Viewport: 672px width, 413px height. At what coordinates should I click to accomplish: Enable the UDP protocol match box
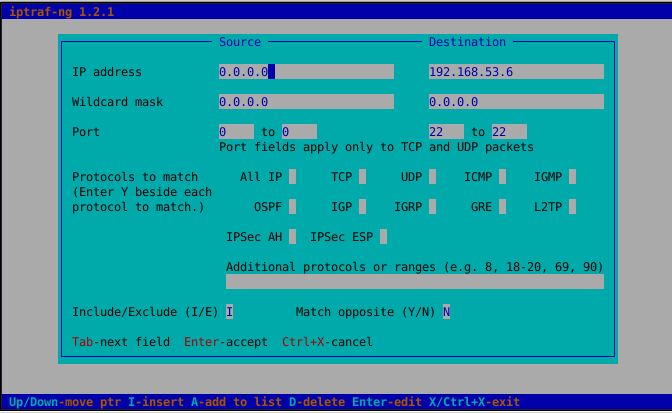[x=432, y=177]
